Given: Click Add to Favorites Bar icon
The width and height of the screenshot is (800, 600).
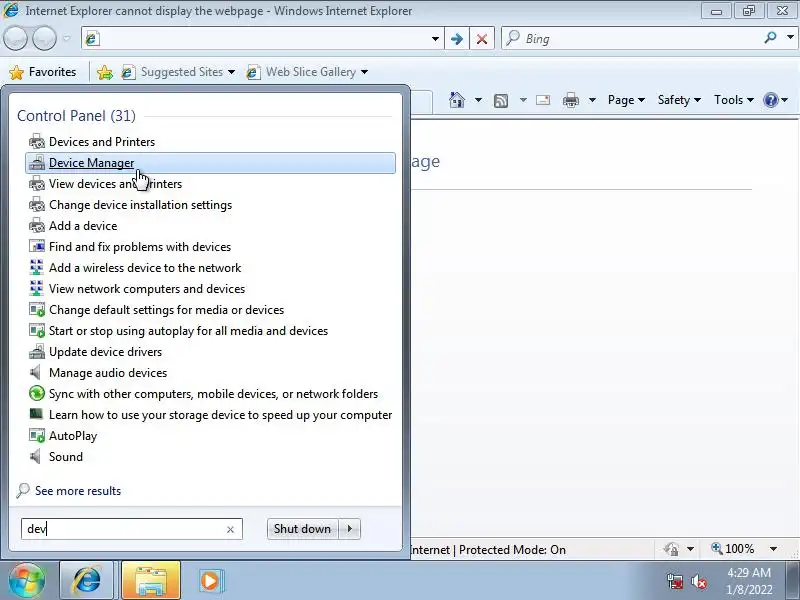Looking at the screenshot, I should pyautogui.click(x=105, y=72).
